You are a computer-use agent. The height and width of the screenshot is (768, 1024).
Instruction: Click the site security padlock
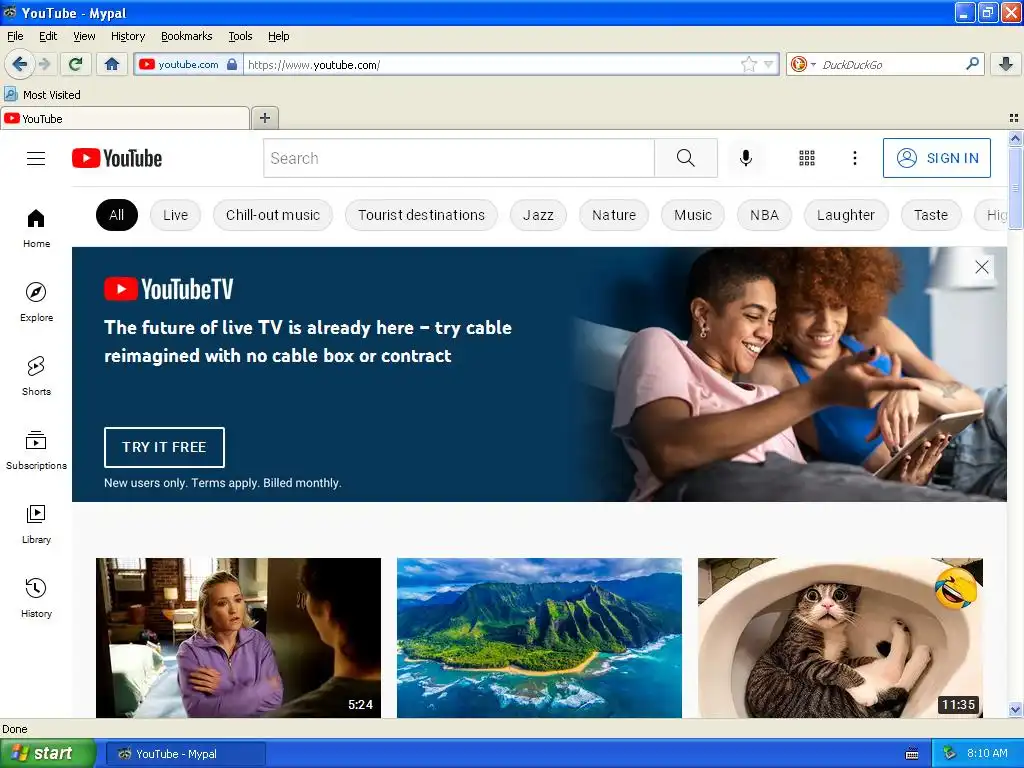click(232, 64)
